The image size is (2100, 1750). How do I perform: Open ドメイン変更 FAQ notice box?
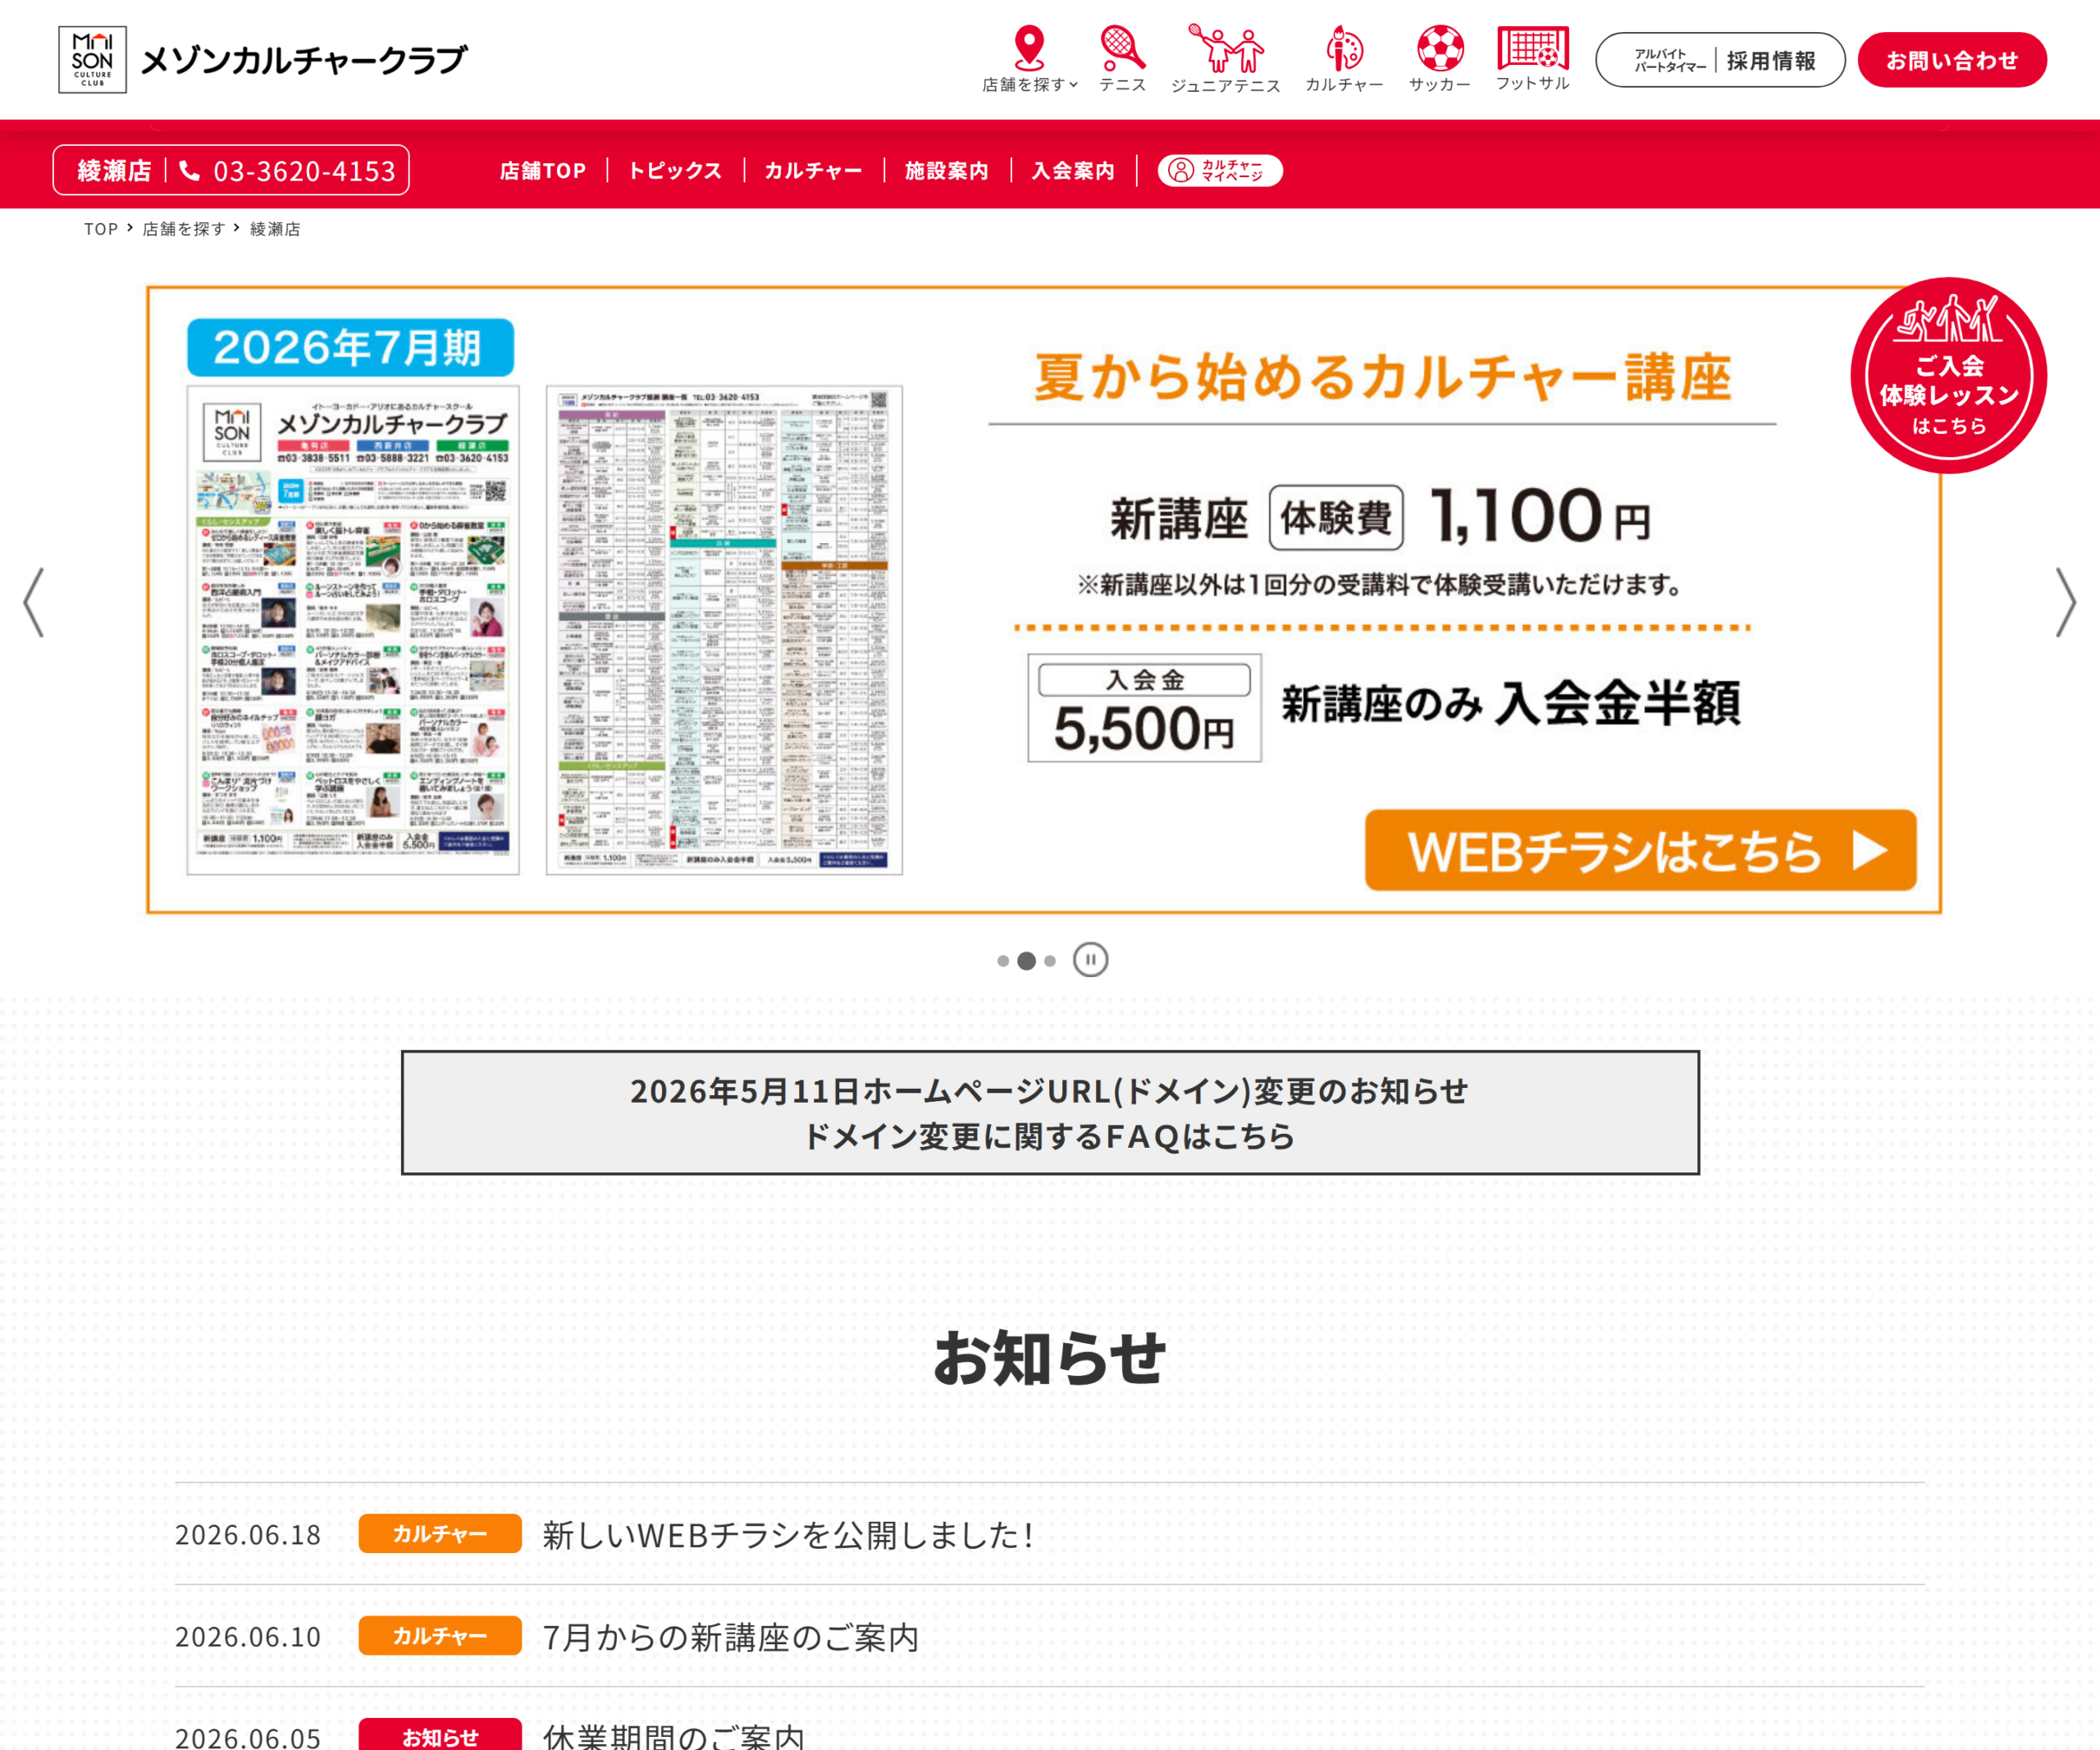pos(1050,1113)
